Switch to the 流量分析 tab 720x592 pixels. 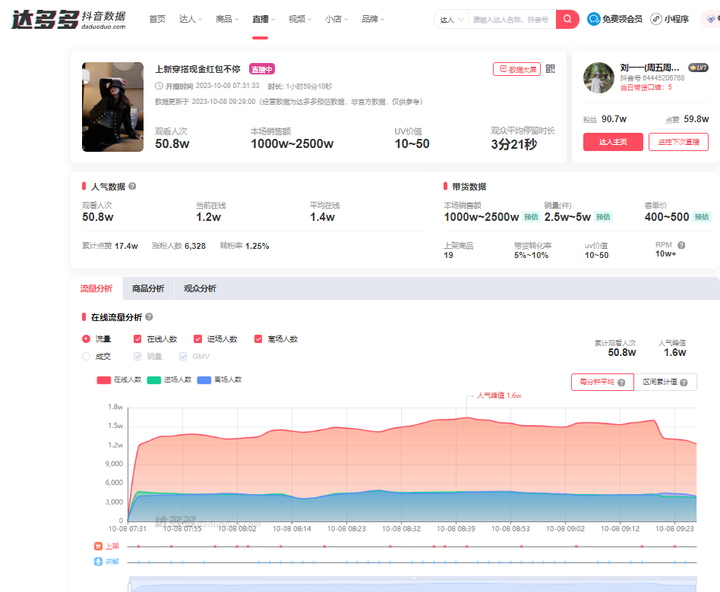(x=96, y=288)
